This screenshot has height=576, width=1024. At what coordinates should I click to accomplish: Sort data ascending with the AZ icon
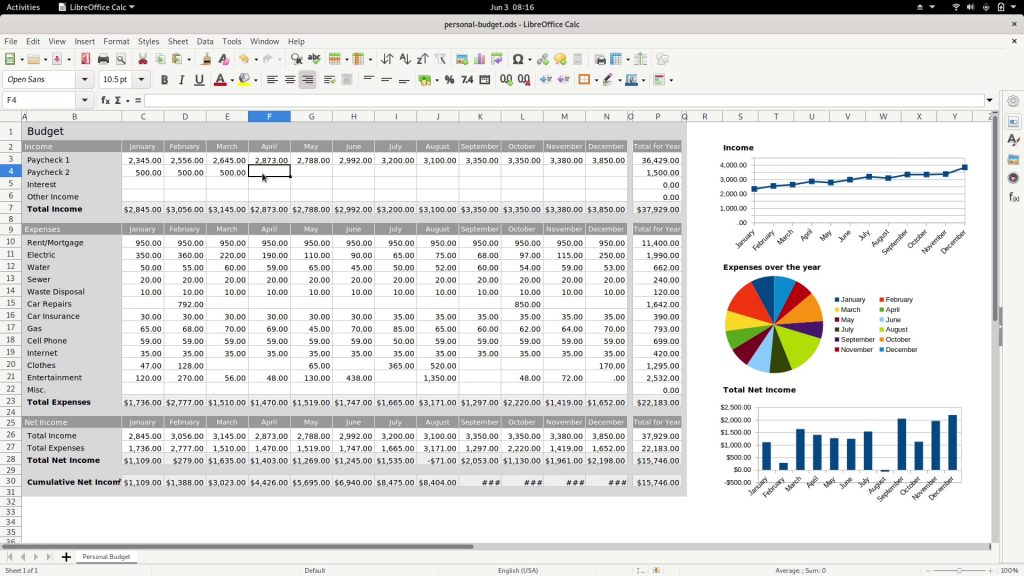(405, 60)
